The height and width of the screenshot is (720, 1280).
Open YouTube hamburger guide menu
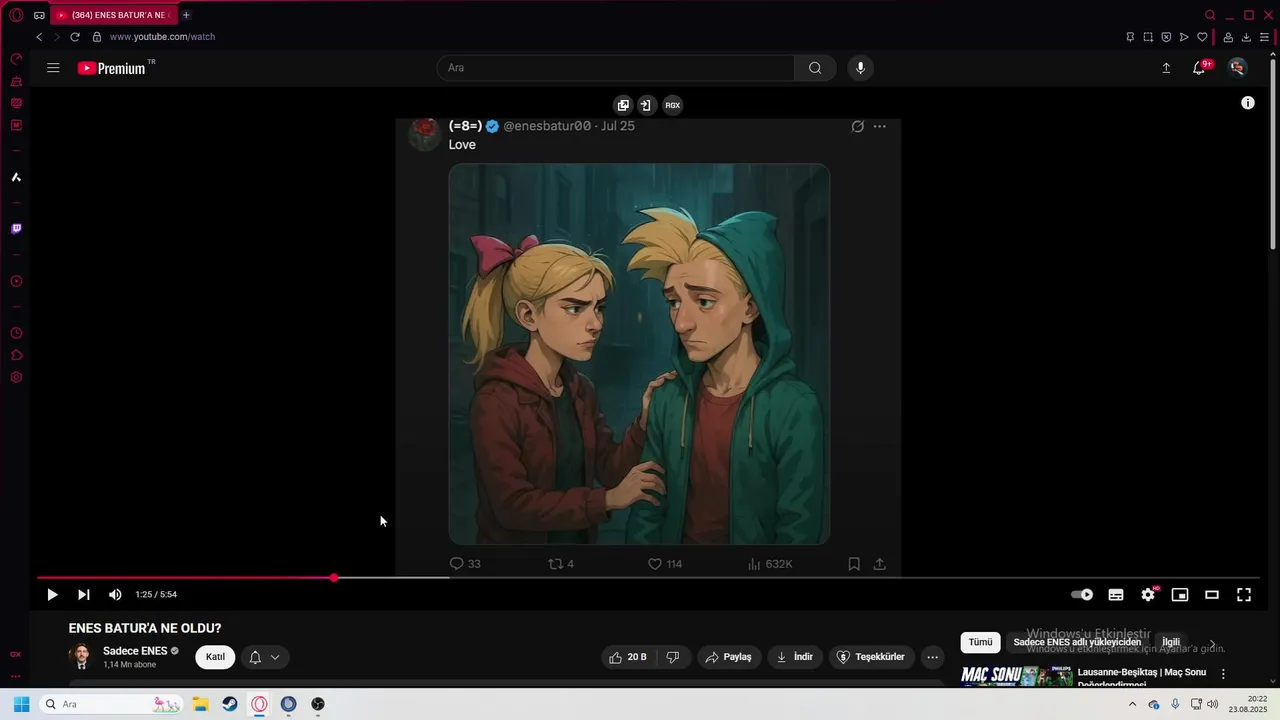pyautogui.click(x=53, y=68)
